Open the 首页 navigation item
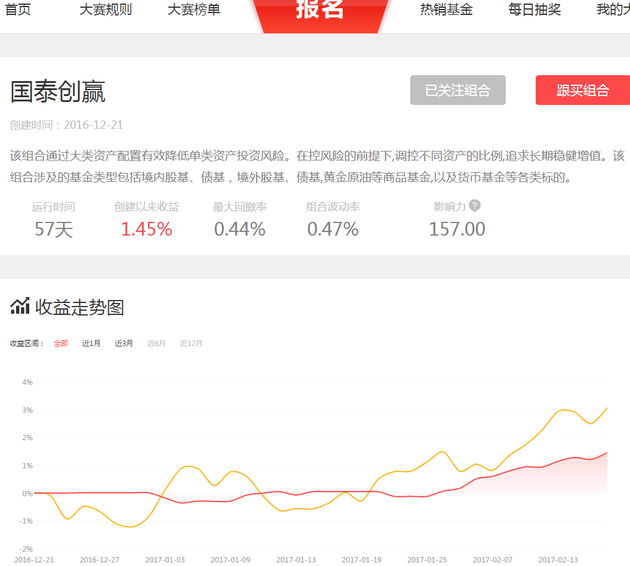The image size is (630, 566). (18, 9)
